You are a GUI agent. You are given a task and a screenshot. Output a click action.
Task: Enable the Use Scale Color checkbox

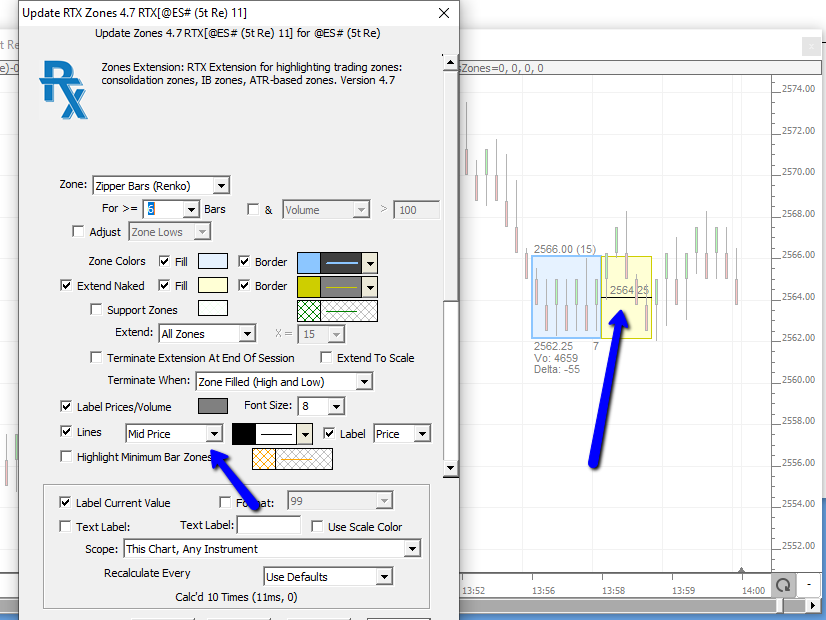pos(317,526)
